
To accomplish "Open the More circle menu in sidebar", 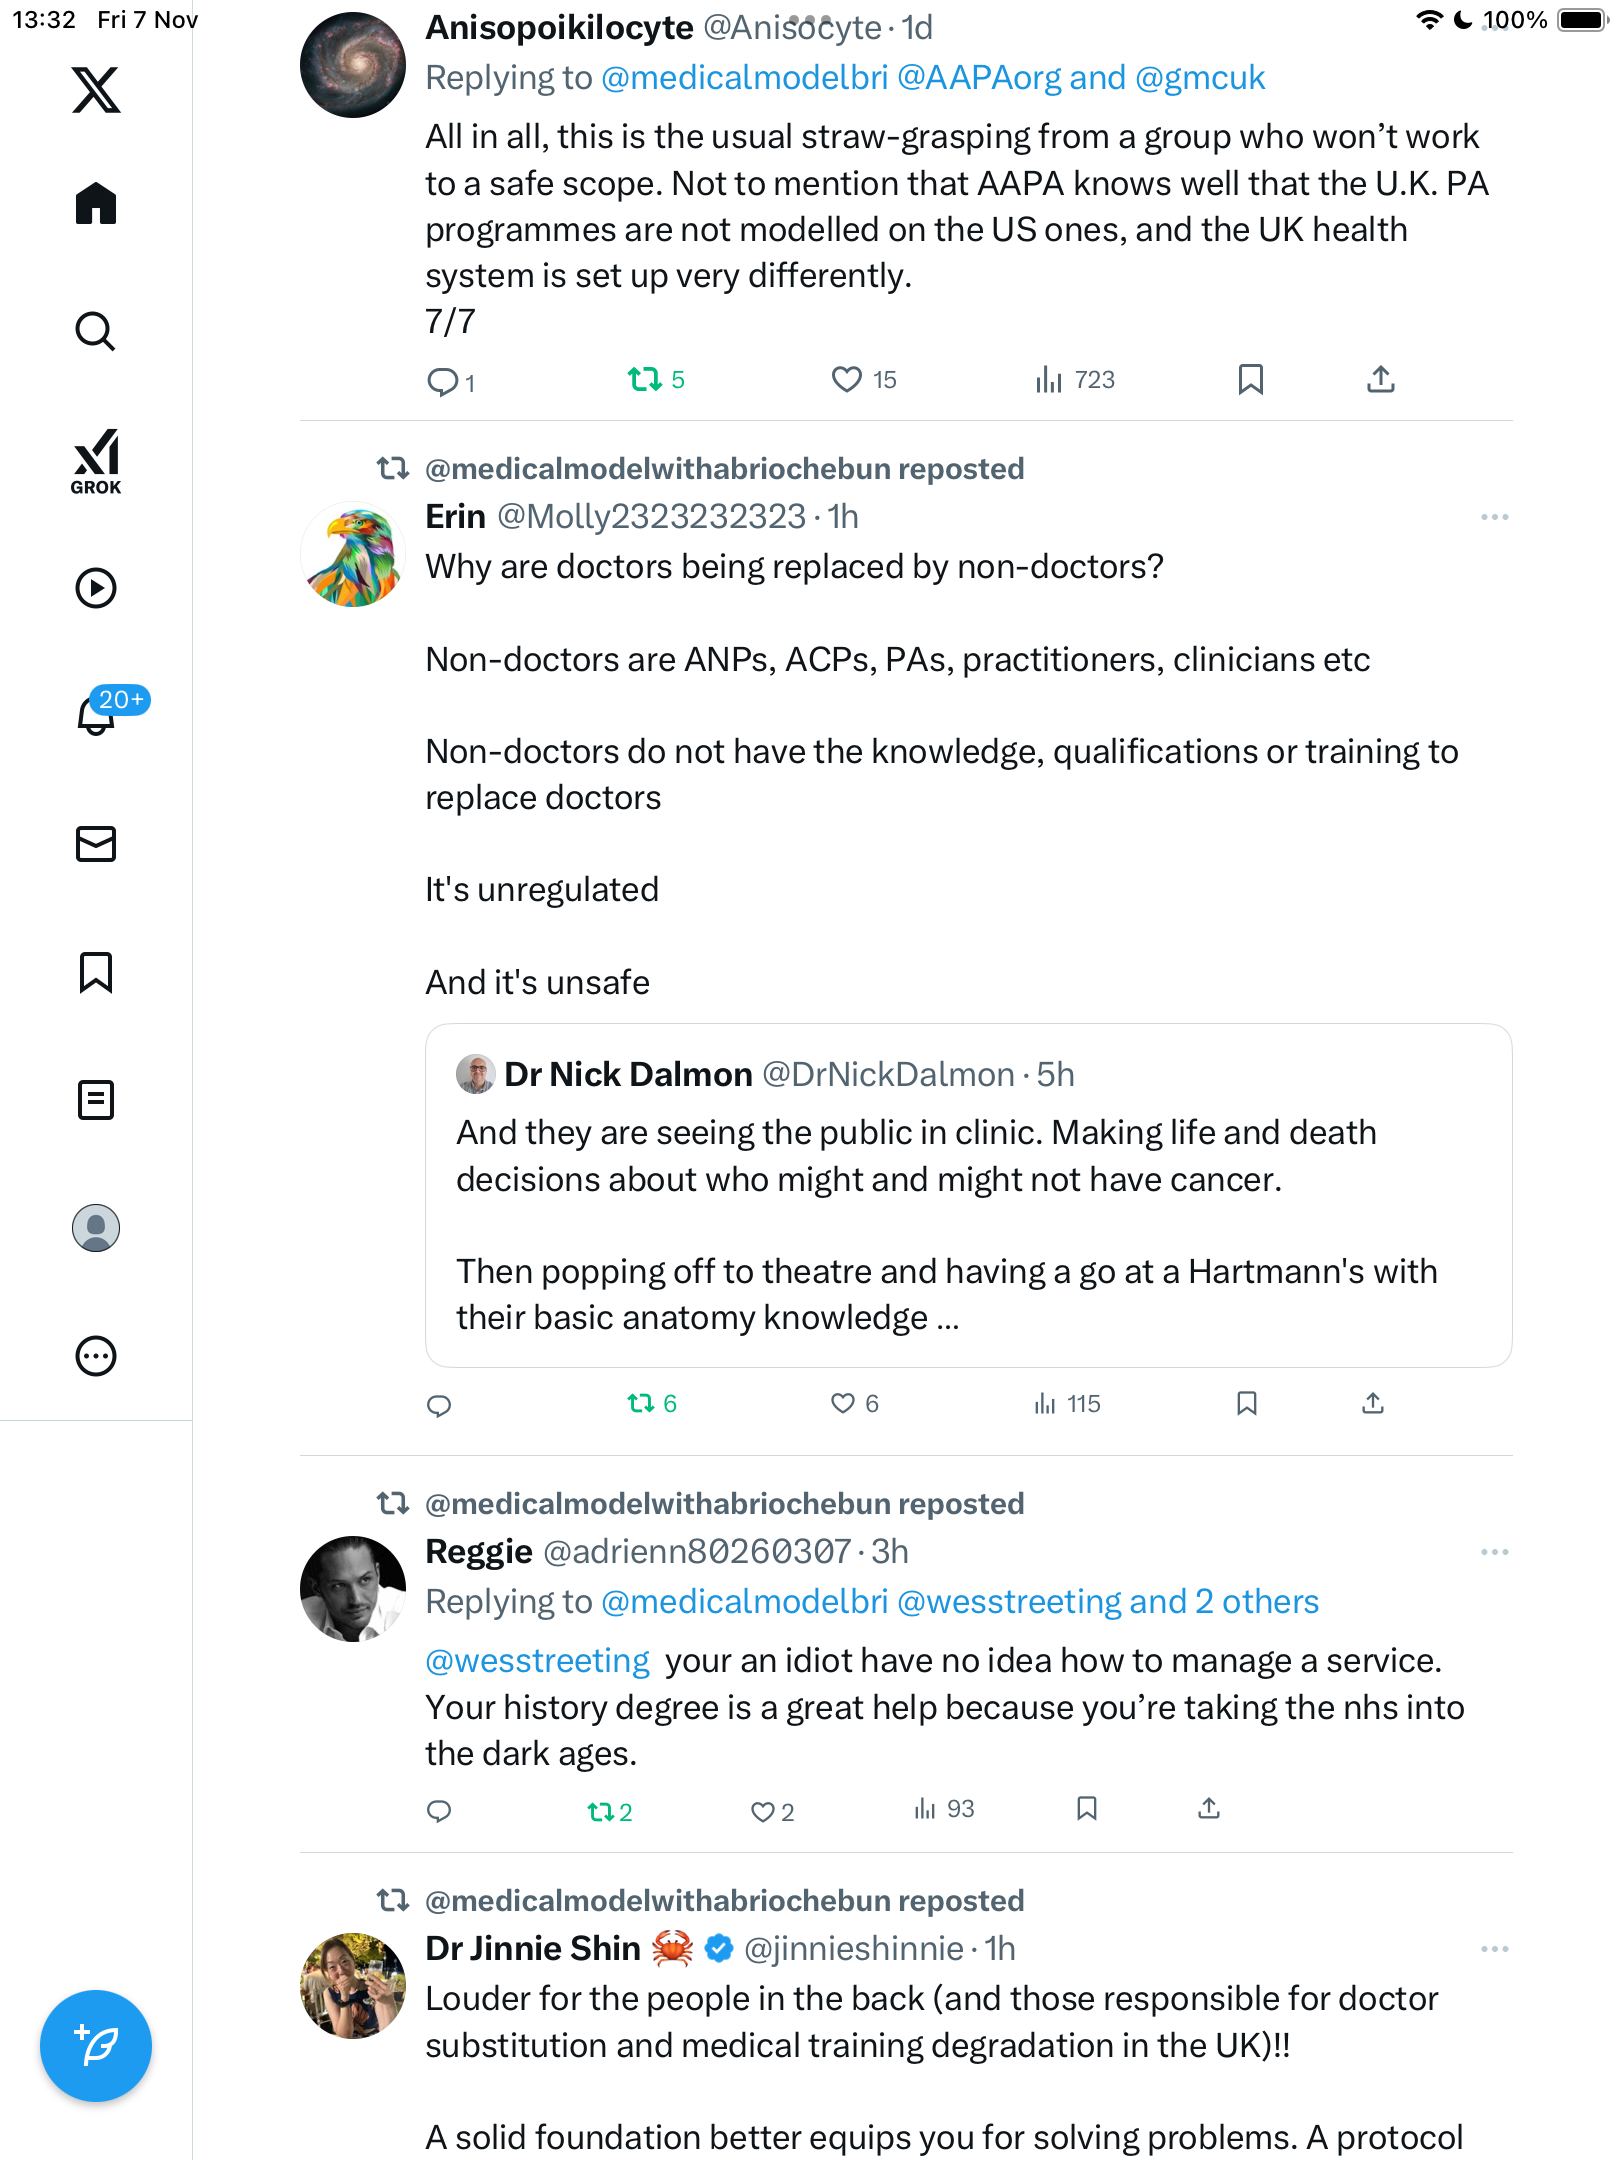I will tap(96, 1356).
